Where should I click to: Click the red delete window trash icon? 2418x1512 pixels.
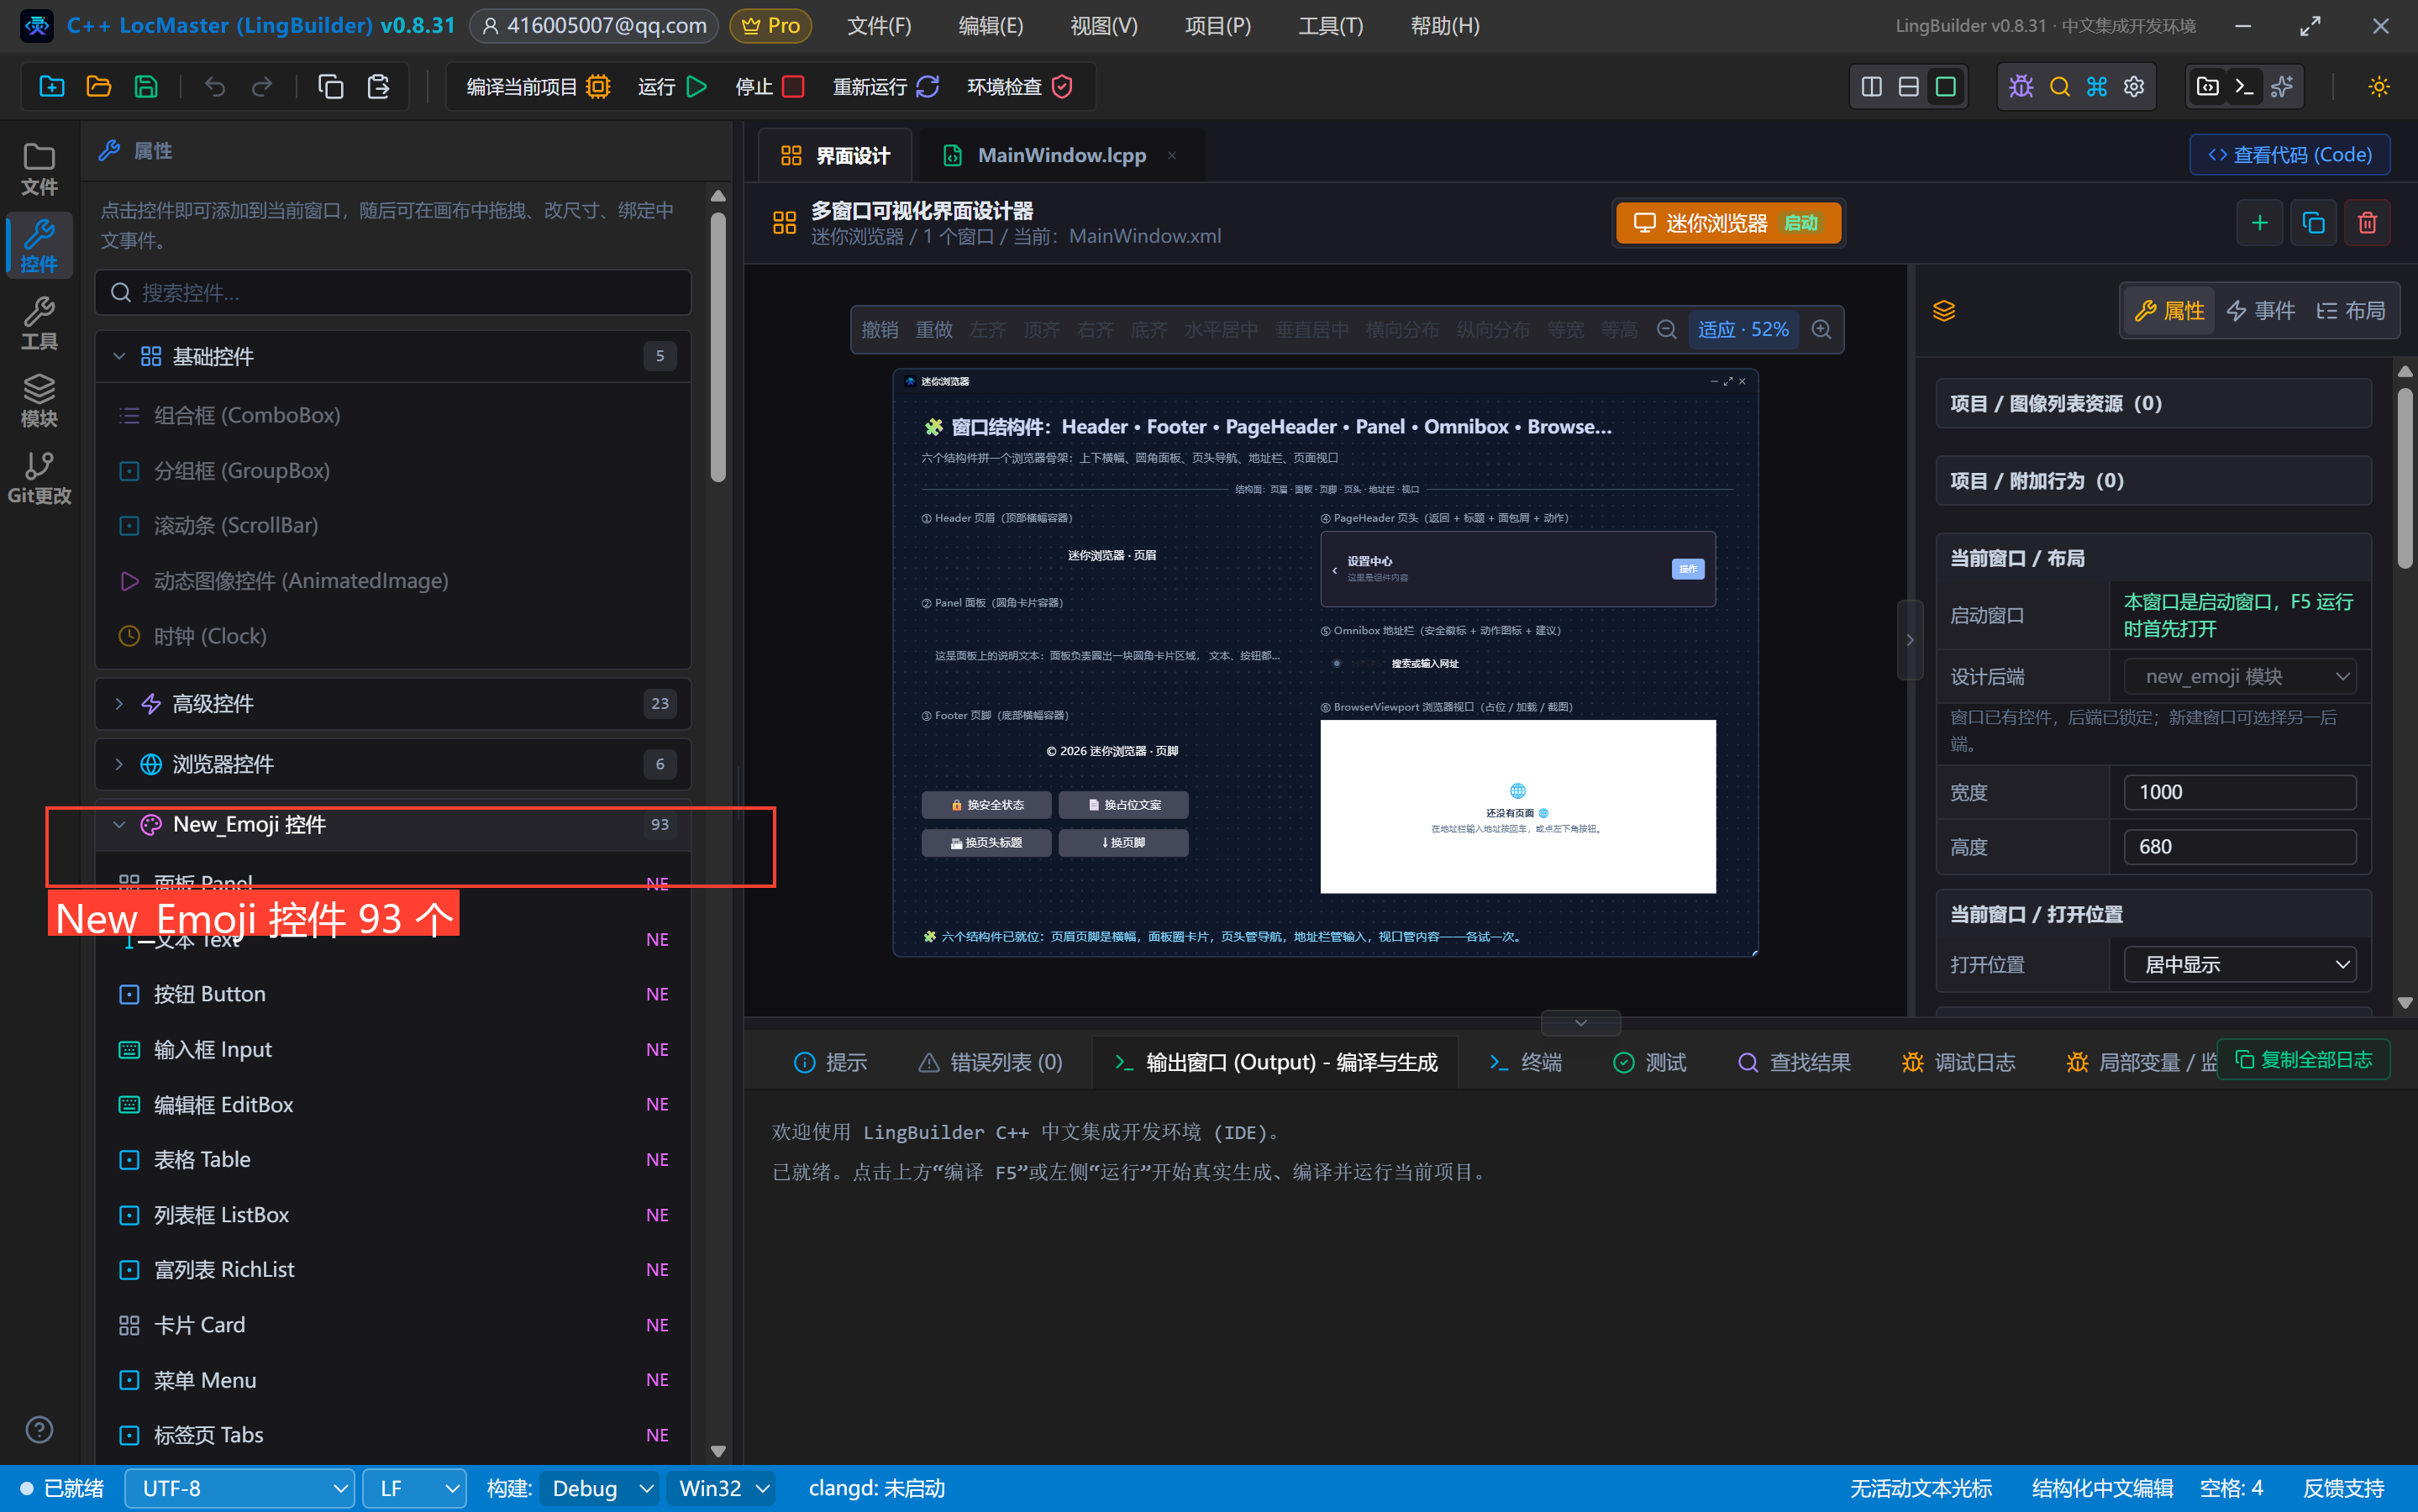[2367, 223]
